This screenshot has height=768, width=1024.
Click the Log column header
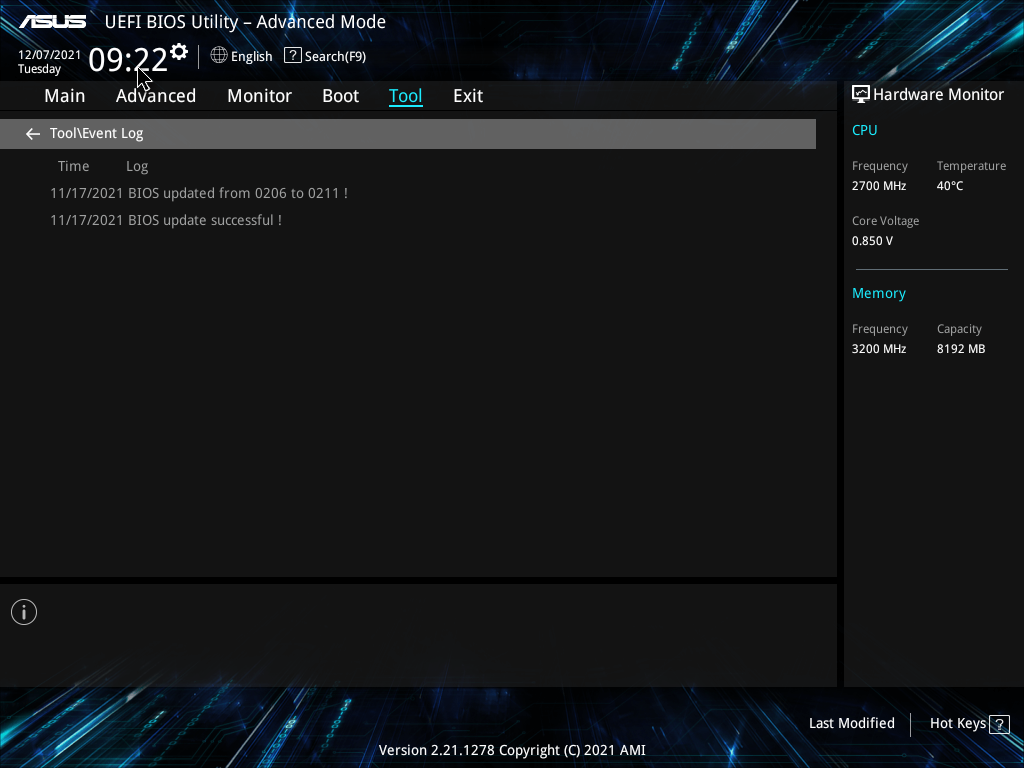click(x=137, y=167)
